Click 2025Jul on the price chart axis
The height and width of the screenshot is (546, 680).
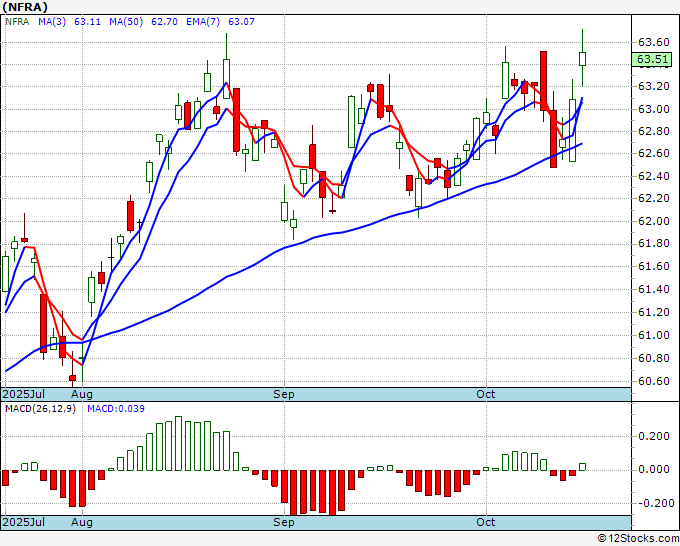[24, 394]
